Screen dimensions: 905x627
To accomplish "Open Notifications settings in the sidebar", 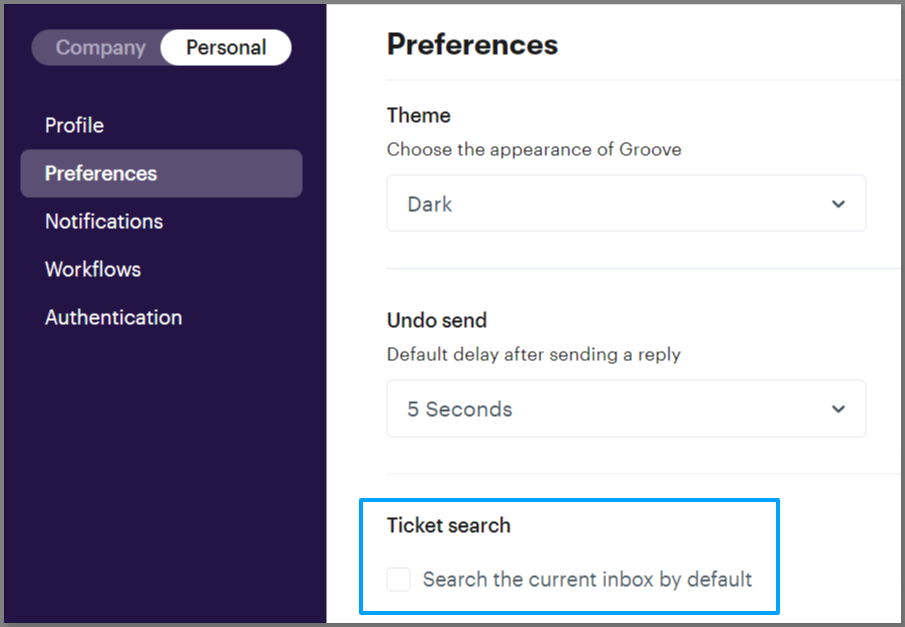I will tap(104, 221).
